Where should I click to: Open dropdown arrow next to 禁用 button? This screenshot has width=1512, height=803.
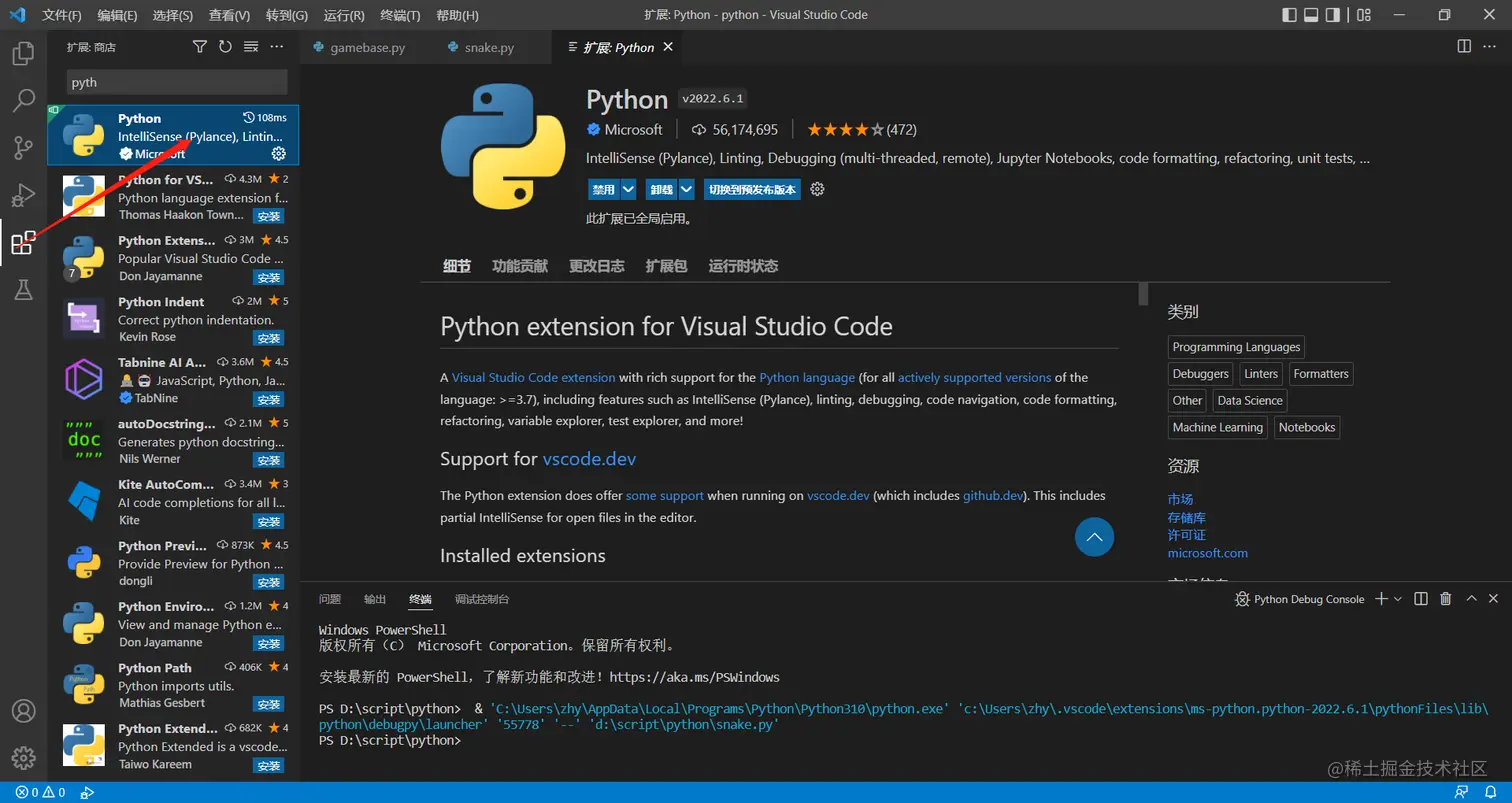click(x=628, y=189)
